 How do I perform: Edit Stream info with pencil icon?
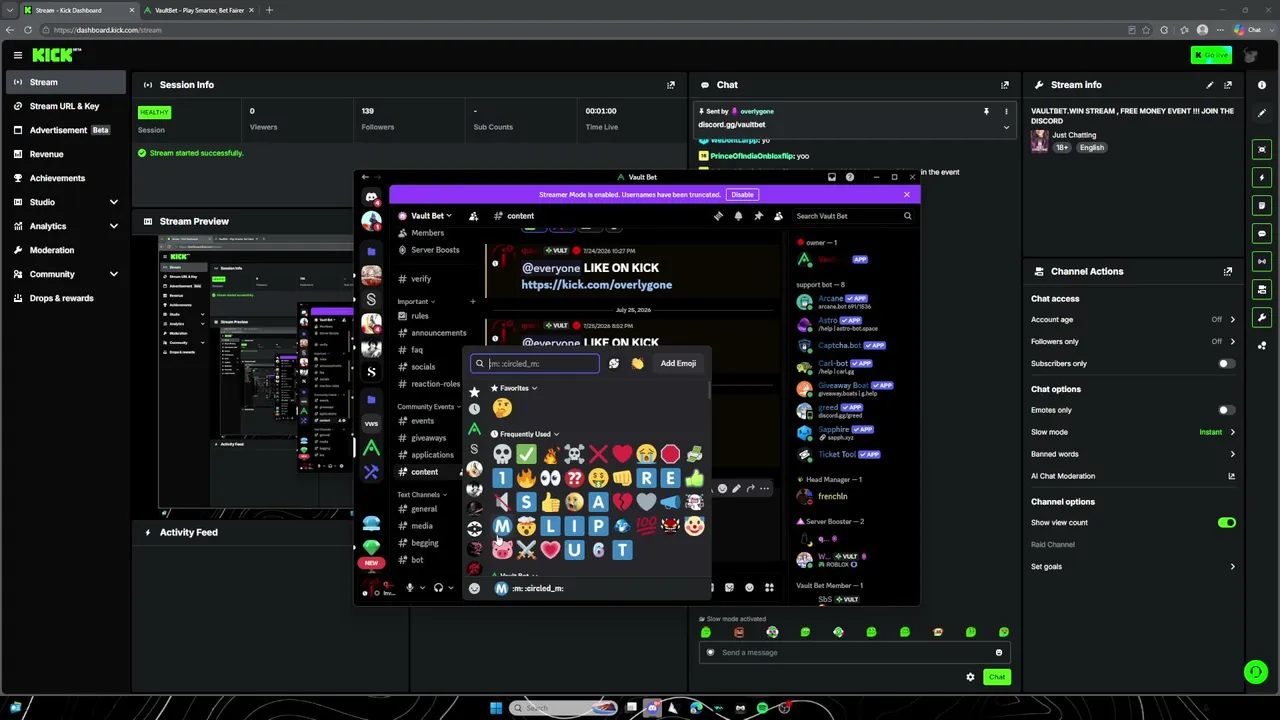coord(1210,85)
